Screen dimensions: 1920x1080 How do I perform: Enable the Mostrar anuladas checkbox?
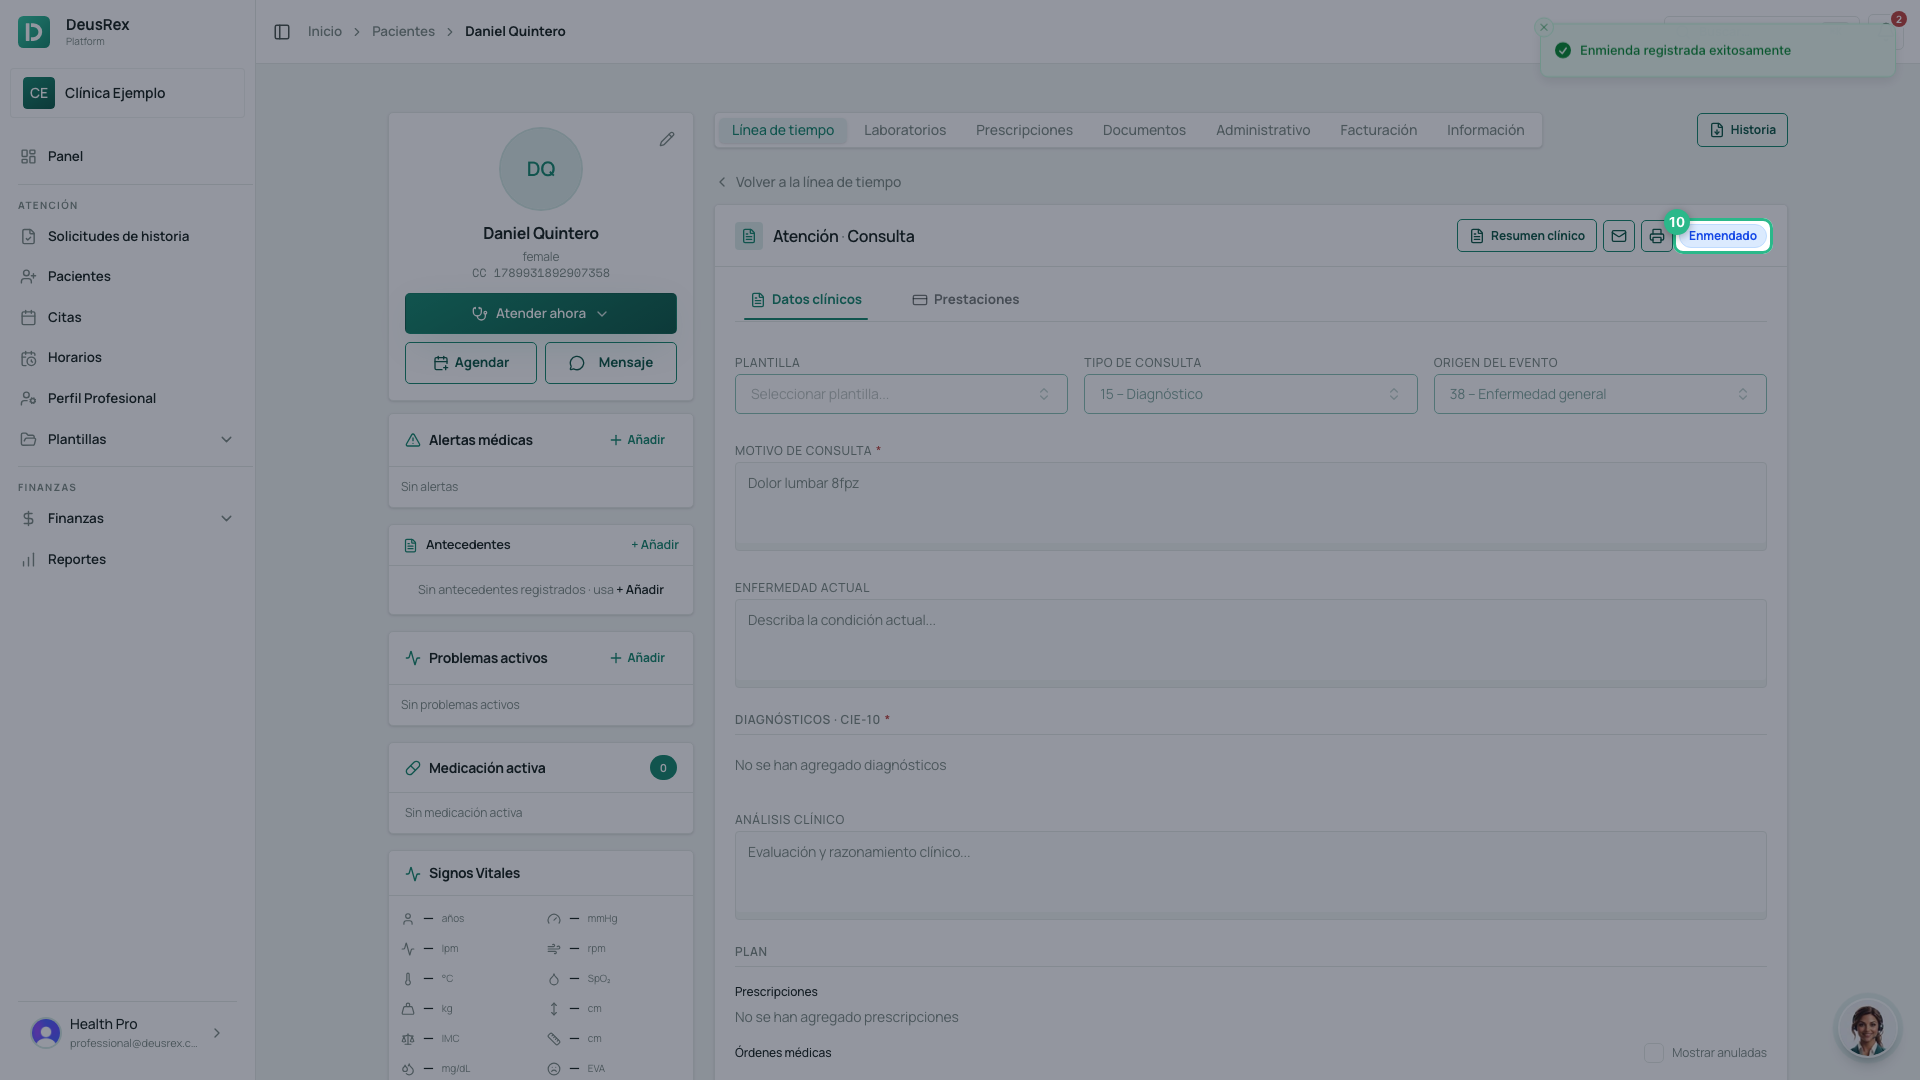click(1654, 1053)
